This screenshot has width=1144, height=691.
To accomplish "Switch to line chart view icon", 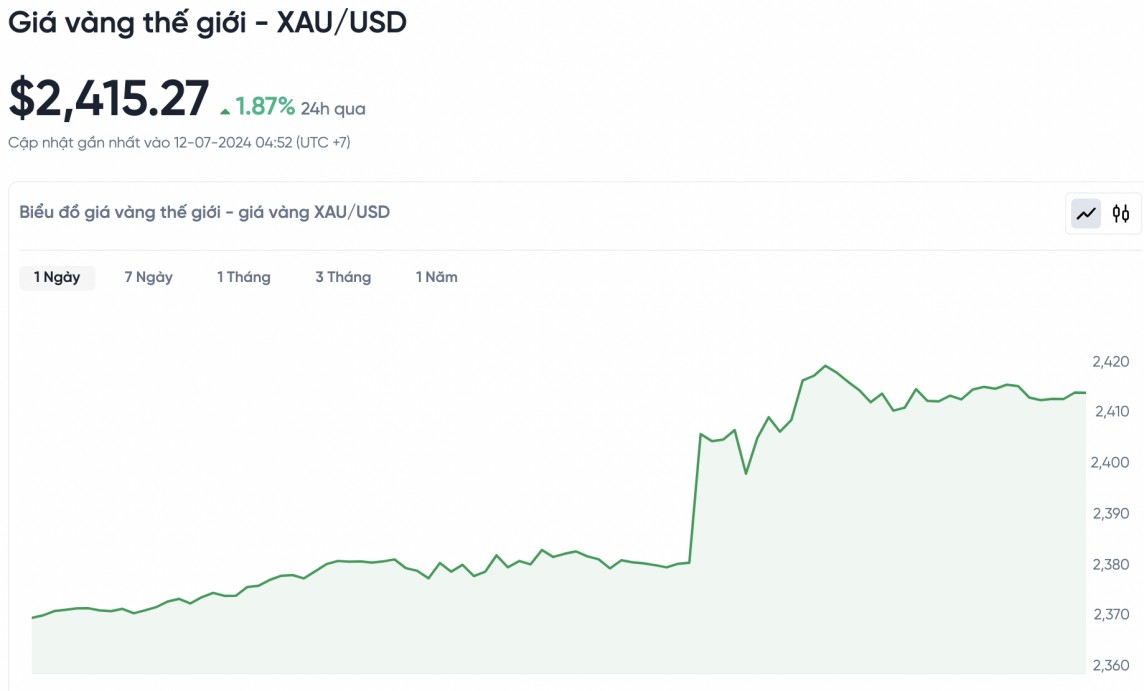I will (1086, 213).
